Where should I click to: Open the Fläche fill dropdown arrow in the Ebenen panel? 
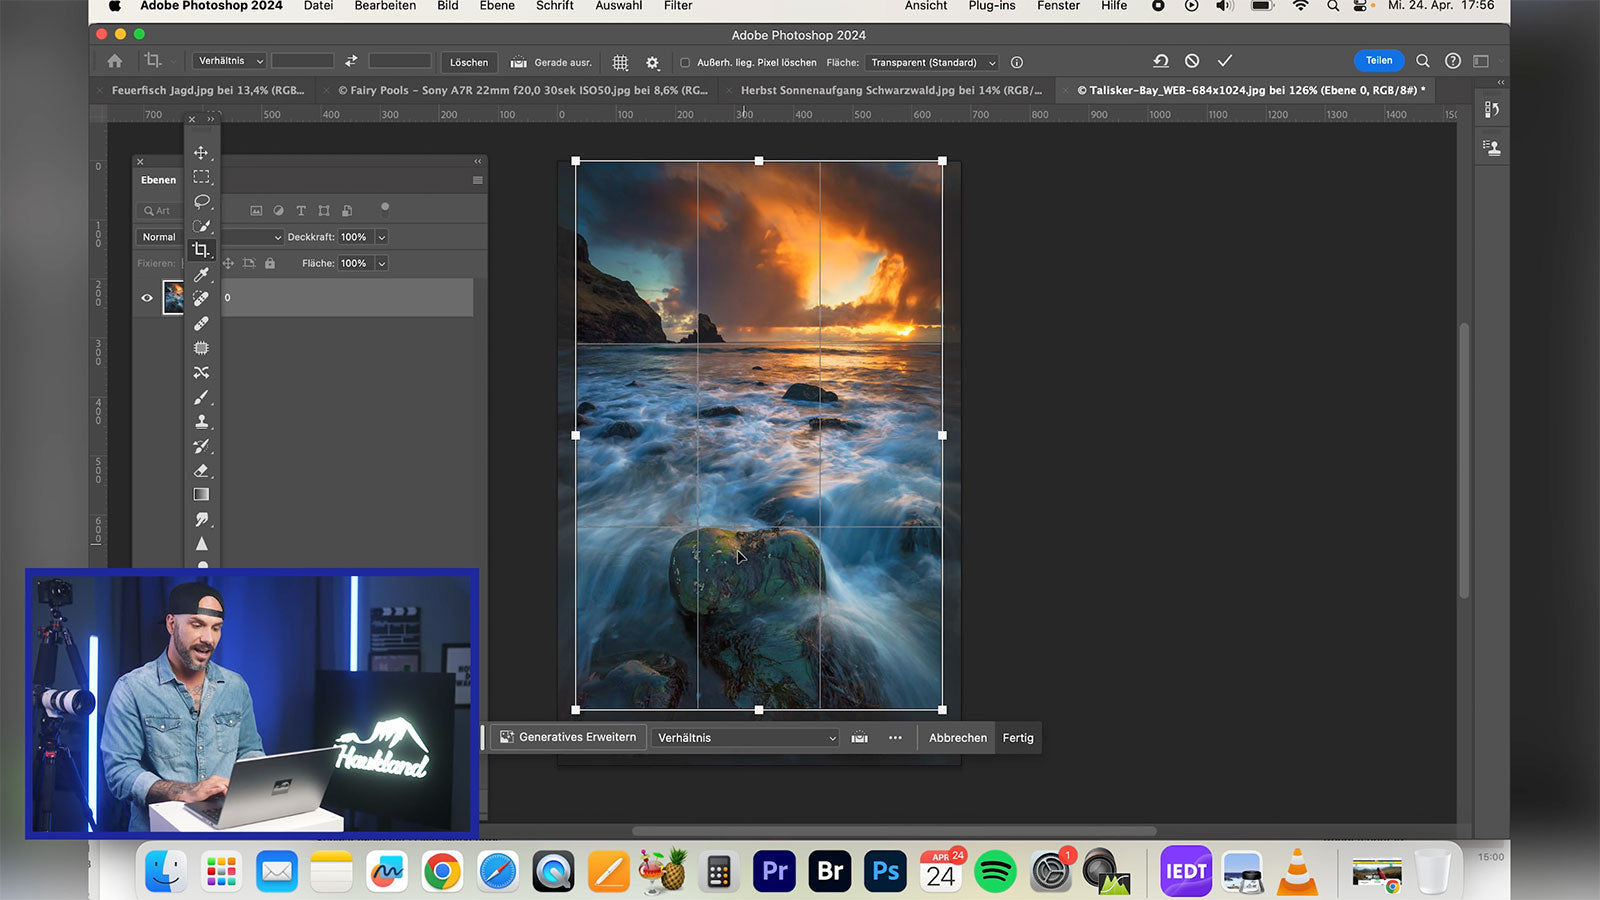381,263
